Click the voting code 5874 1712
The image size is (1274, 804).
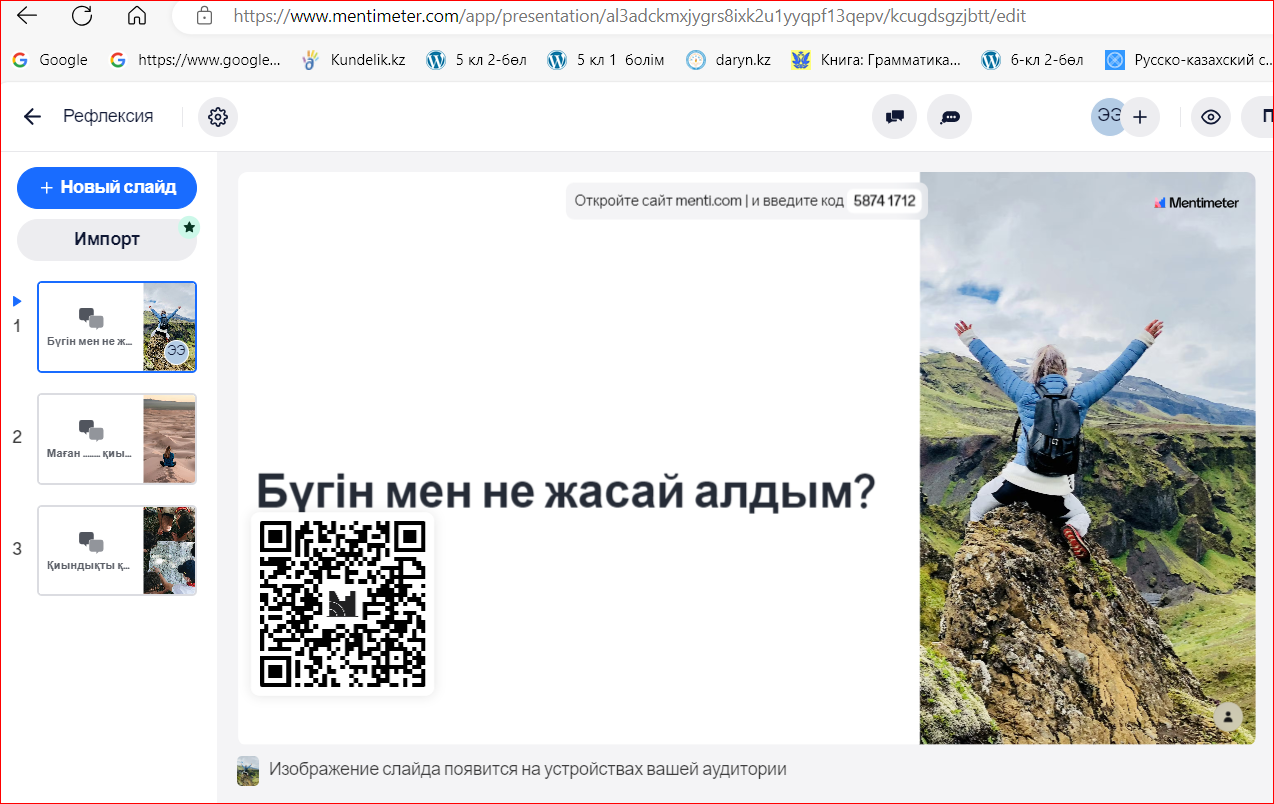tap(884, 201)
